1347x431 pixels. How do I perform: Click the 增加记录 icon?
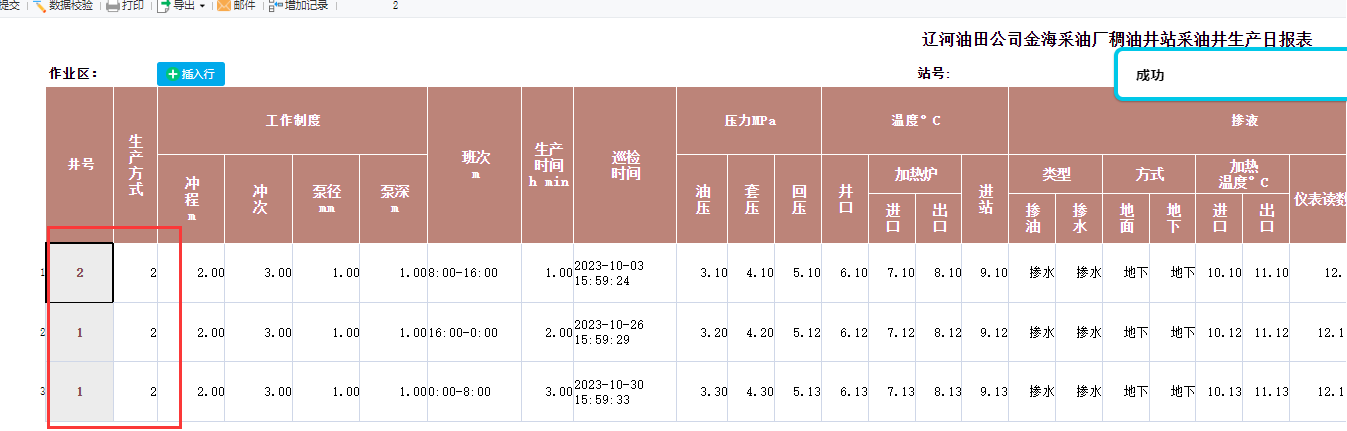tap(275, 6)
